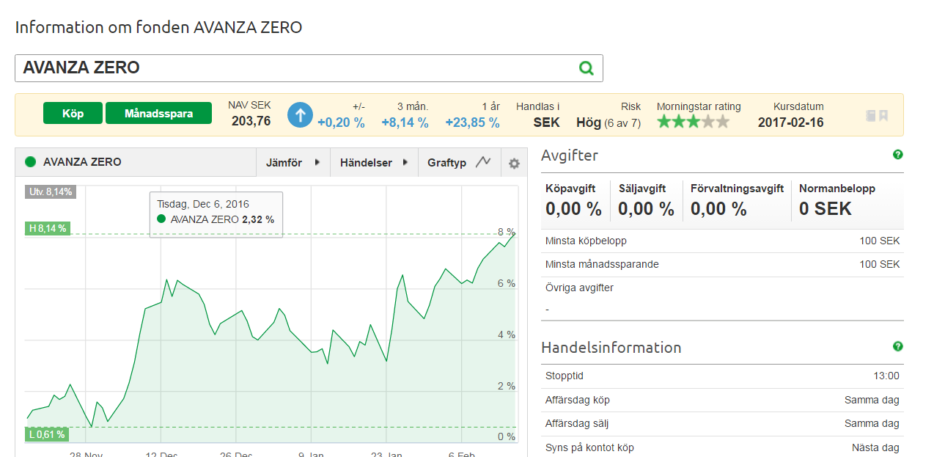The image size is (934, 457).
Task: Click the Affärsdag sälj row
Action: [x=722, y=424]
